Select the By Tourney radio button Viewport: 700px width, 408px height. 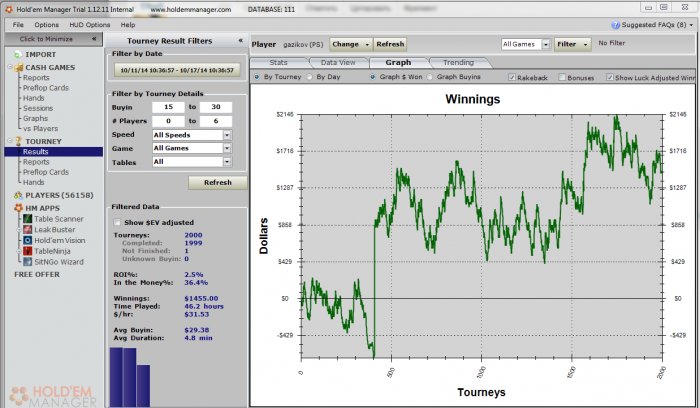pos(257,77)
